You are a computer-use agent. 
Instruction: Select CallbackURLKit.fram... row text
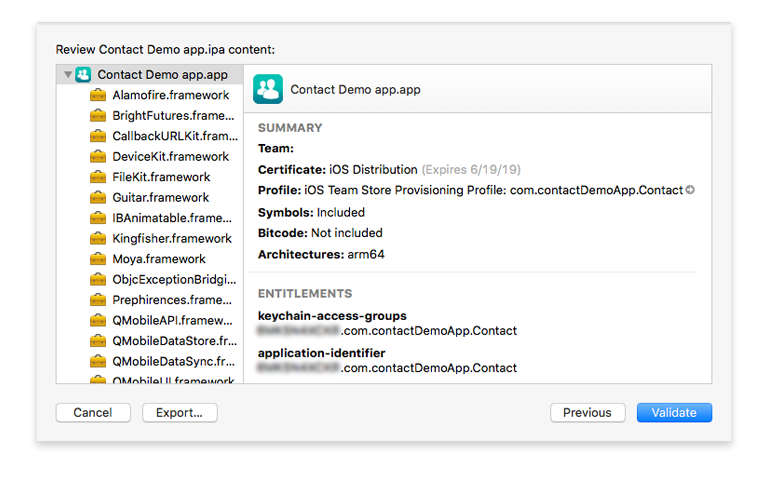coord(175,136)
